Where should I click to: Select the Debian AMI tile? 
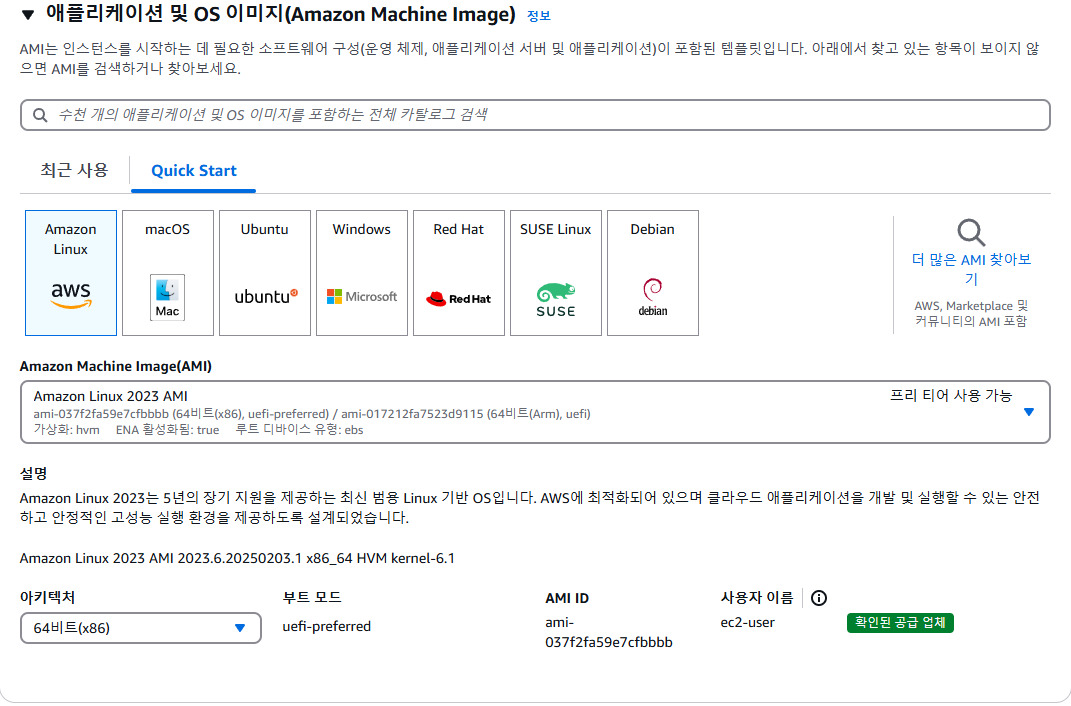[x=653, y=273]
